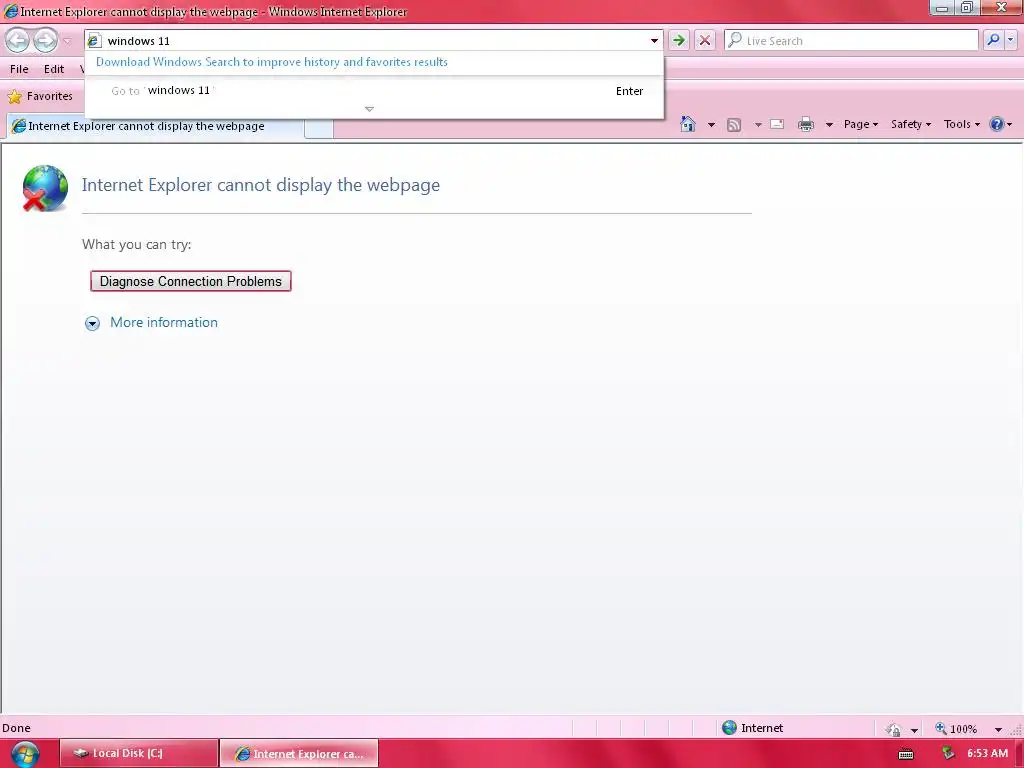
Task: Click the More information link
Action: point(164,323)
